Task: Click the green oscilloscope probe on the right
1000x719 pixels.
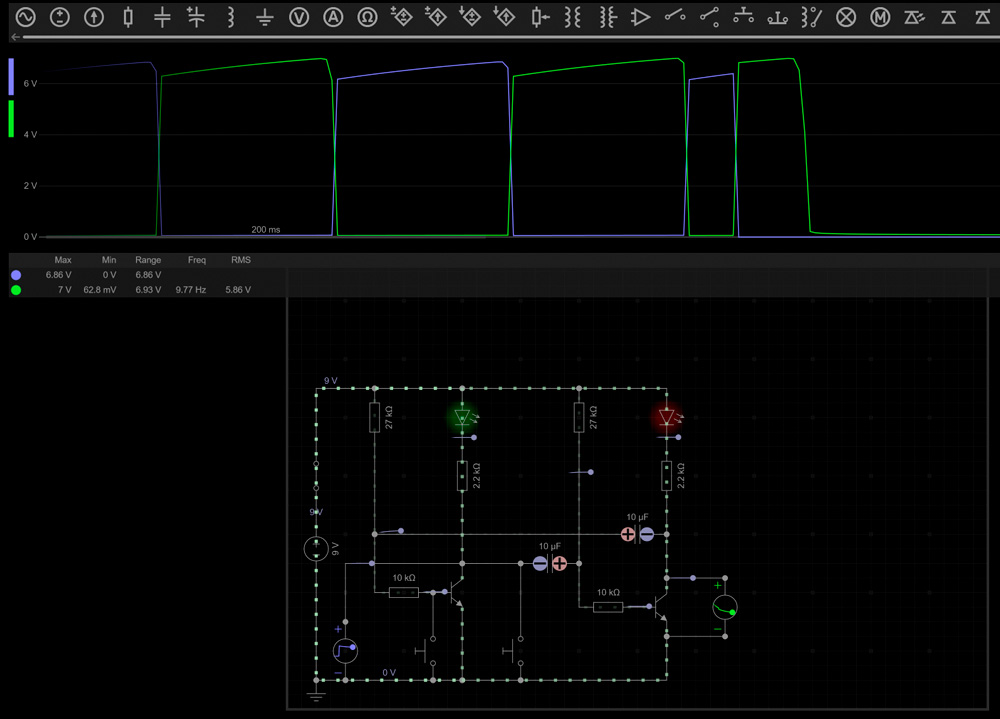Action: (x=724, y=607)
